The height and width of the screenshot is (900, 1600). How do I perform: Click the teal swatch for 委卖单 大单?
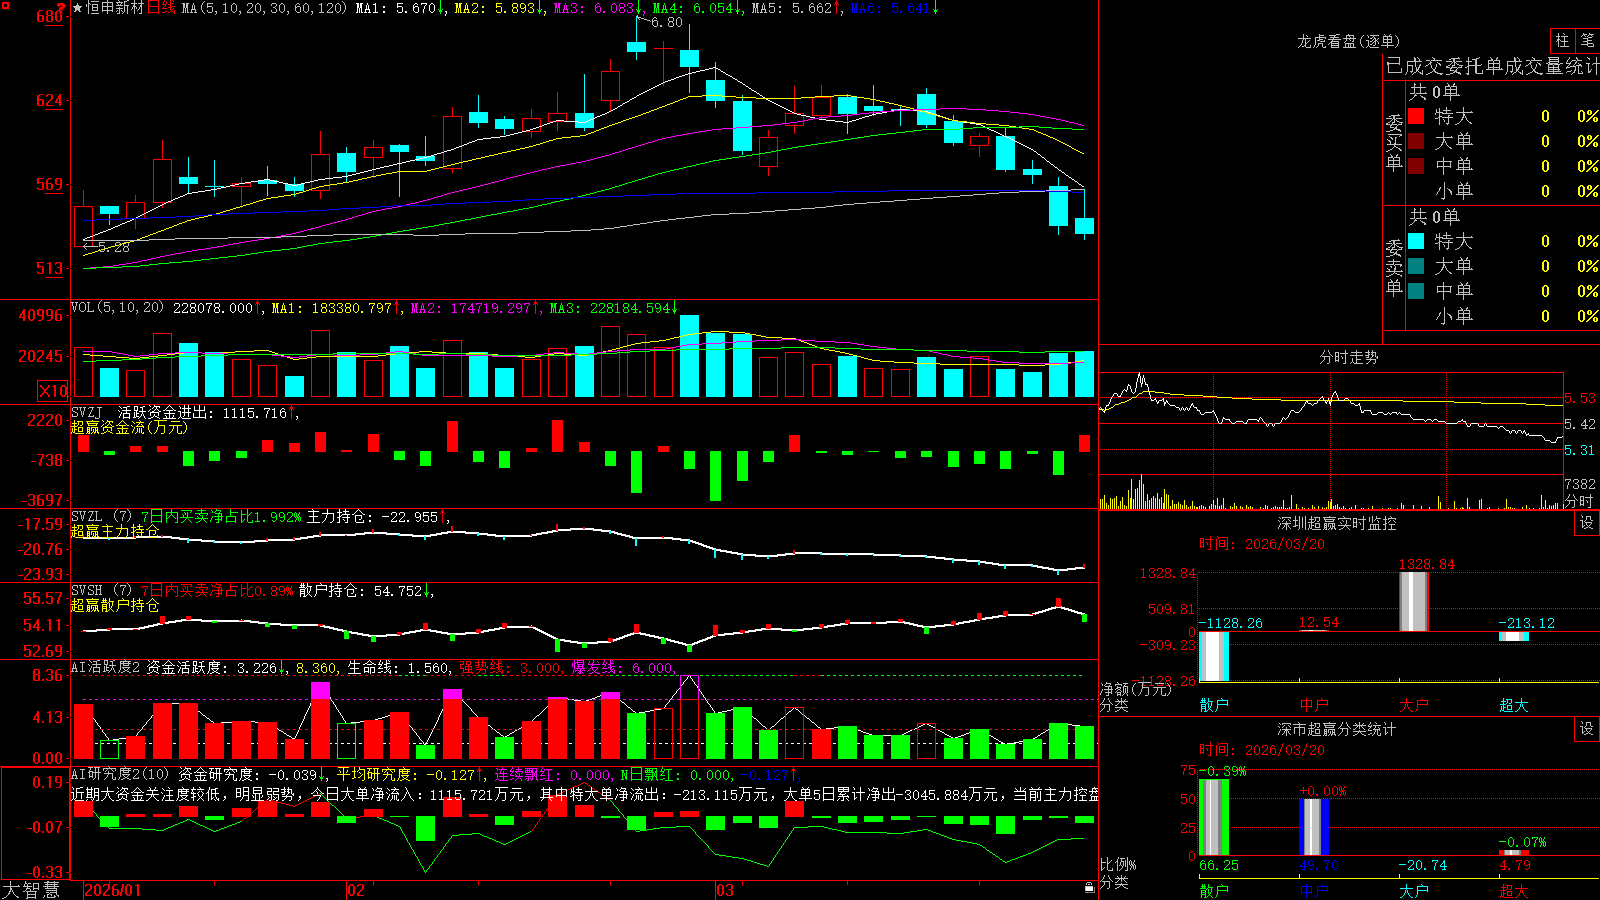(x=1416, y=266)
